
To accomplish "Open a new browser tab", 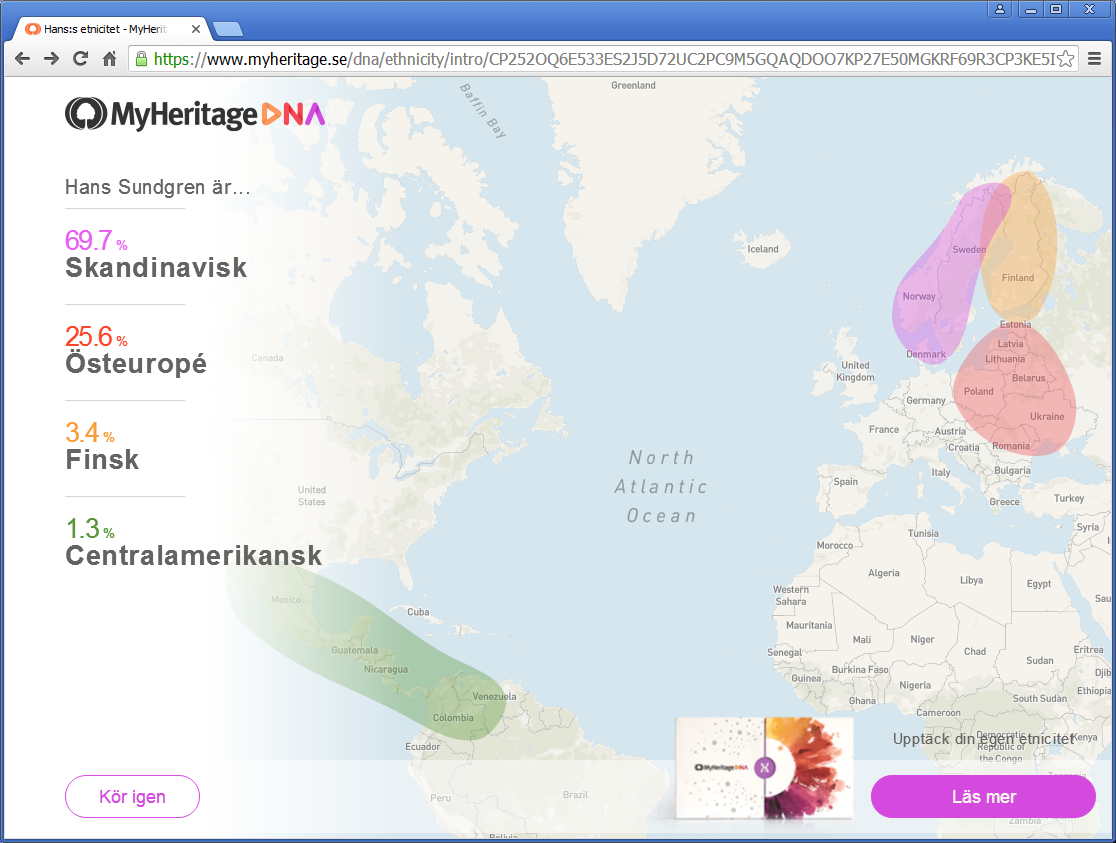I will pyautogui.click(x=228, y=29).
